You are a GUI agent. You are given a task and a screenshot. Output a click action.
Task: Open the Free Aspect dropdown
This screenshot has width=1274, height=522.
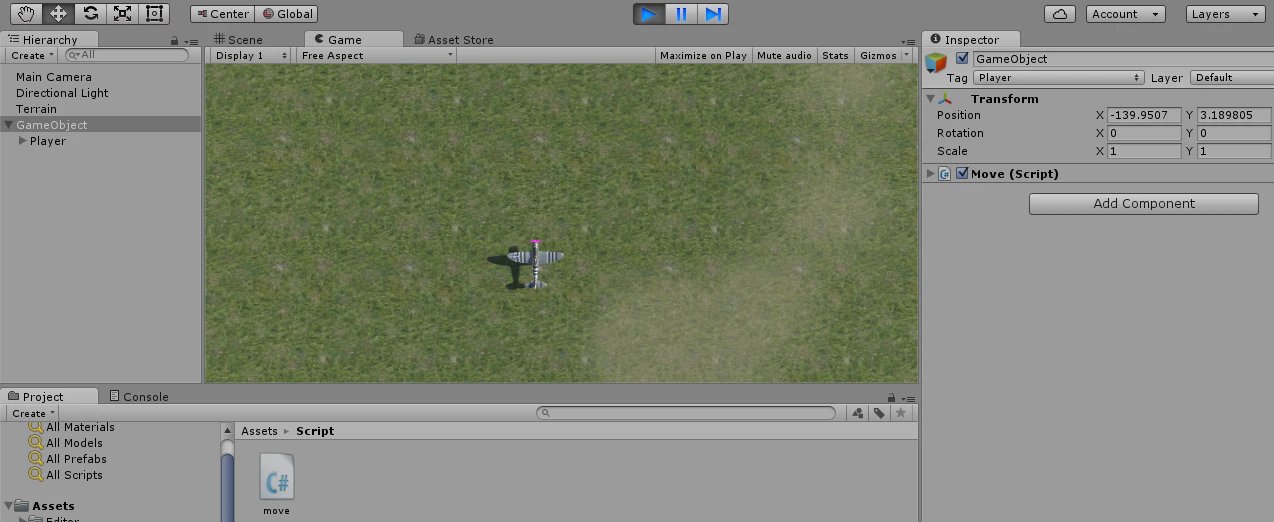coord(377,56)
